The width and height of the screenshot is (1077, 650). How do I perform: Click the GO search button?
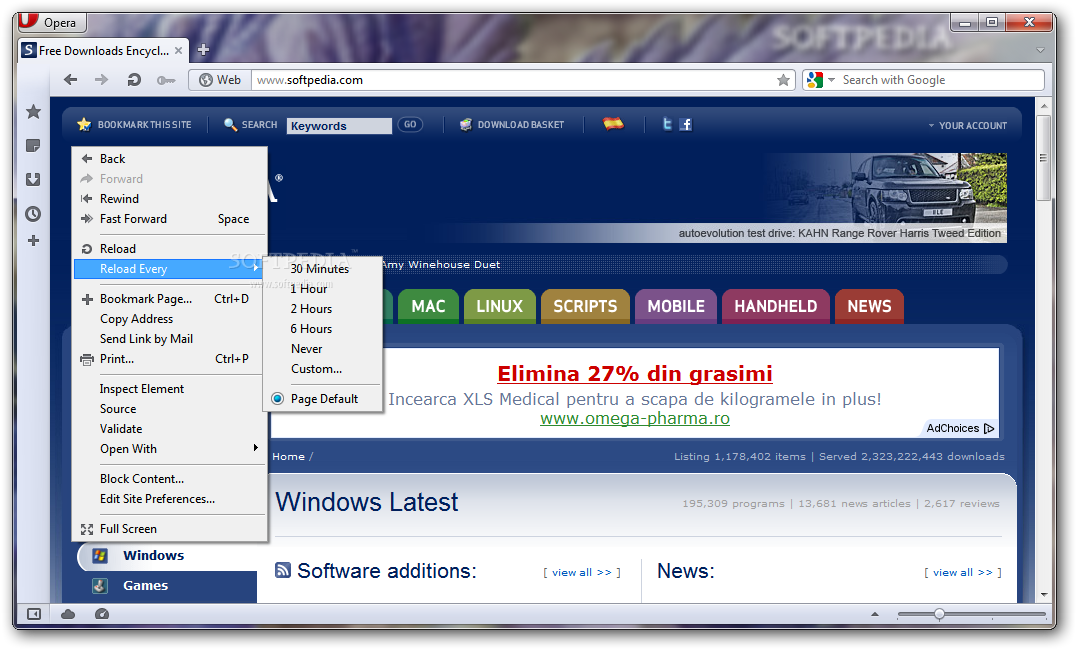point(410,124)
